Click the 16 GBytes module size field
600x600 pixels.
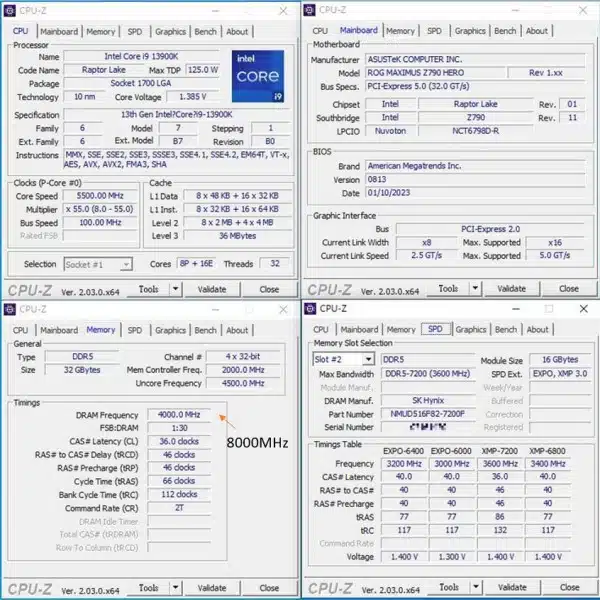560,359
